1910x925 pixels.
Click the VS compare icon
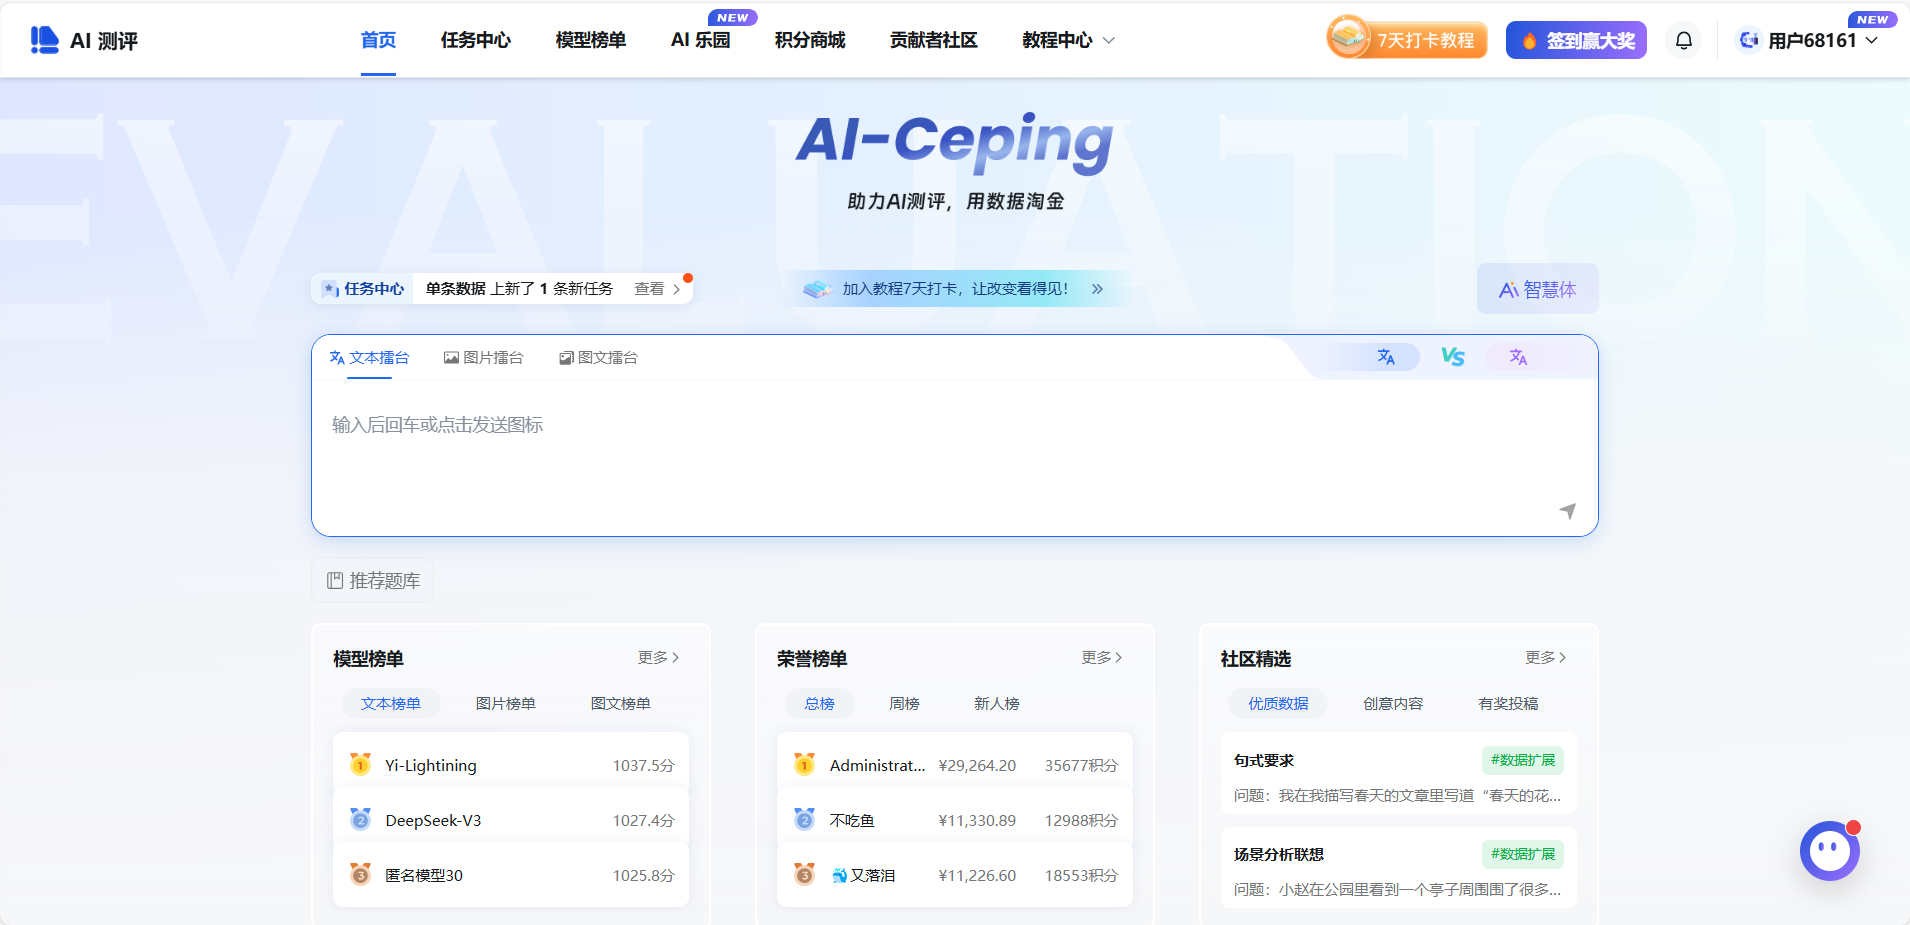click(1452, 357)
